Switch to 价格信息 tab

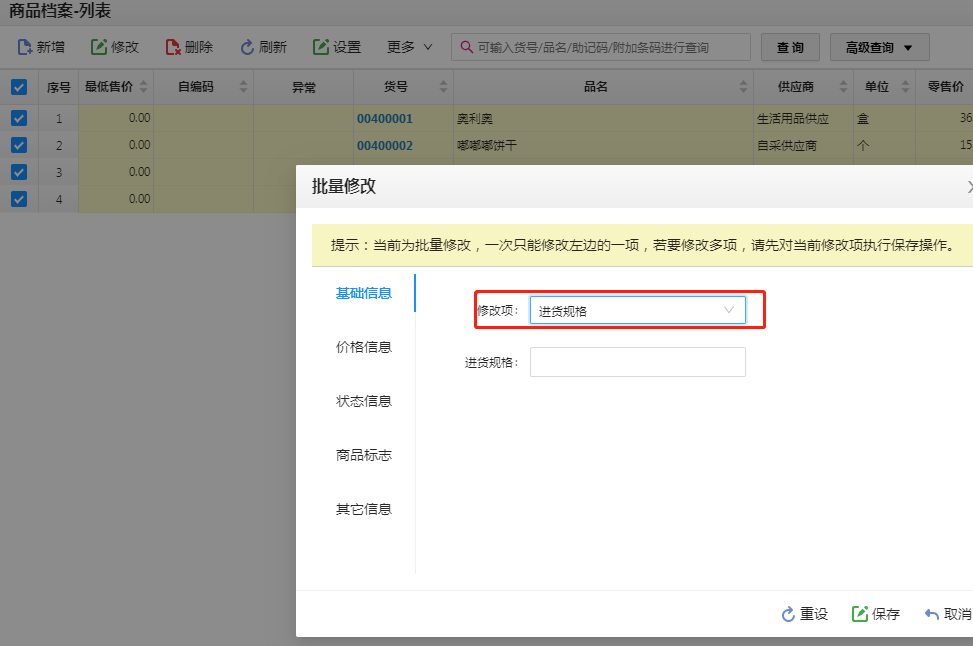pyautogui.click(x=364, y=347)
